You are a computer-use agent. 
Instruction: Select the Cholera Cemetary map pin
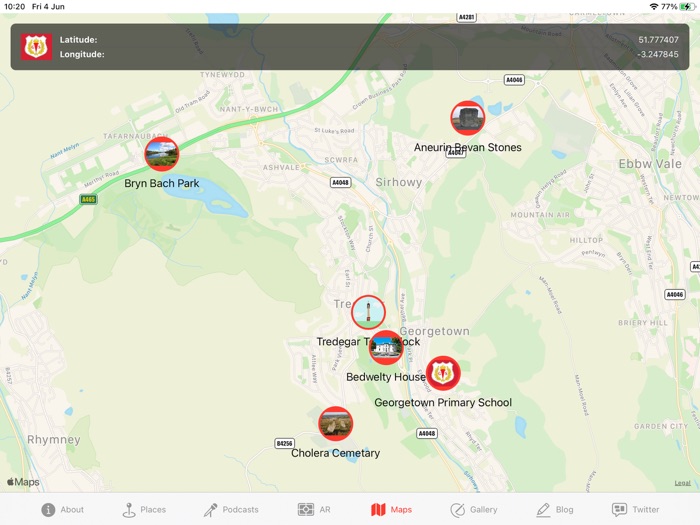point(335,424)
